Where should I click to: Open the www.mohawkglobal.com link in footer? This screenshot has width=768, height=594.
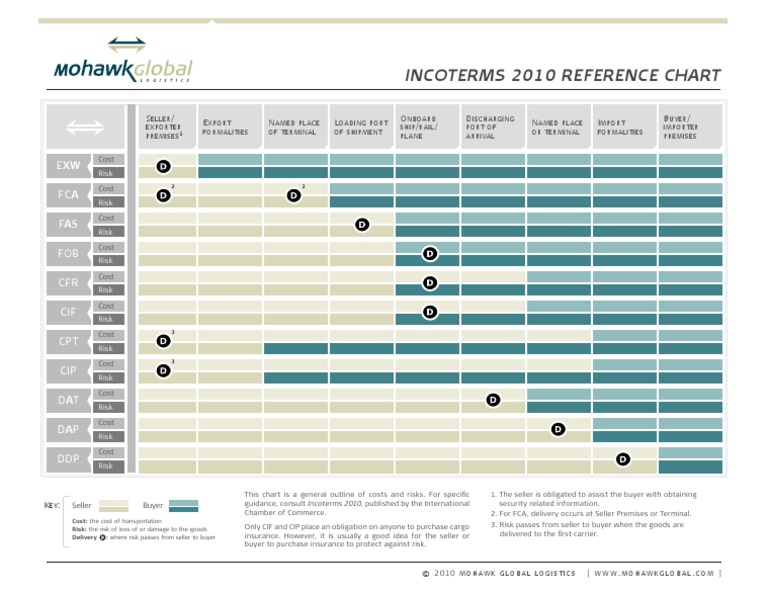tap(654, 573)
